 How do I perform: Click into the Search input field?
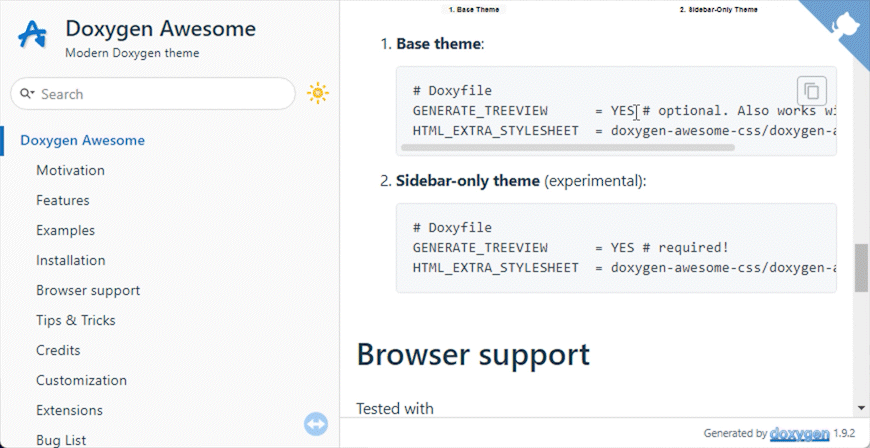click(160, 94)
